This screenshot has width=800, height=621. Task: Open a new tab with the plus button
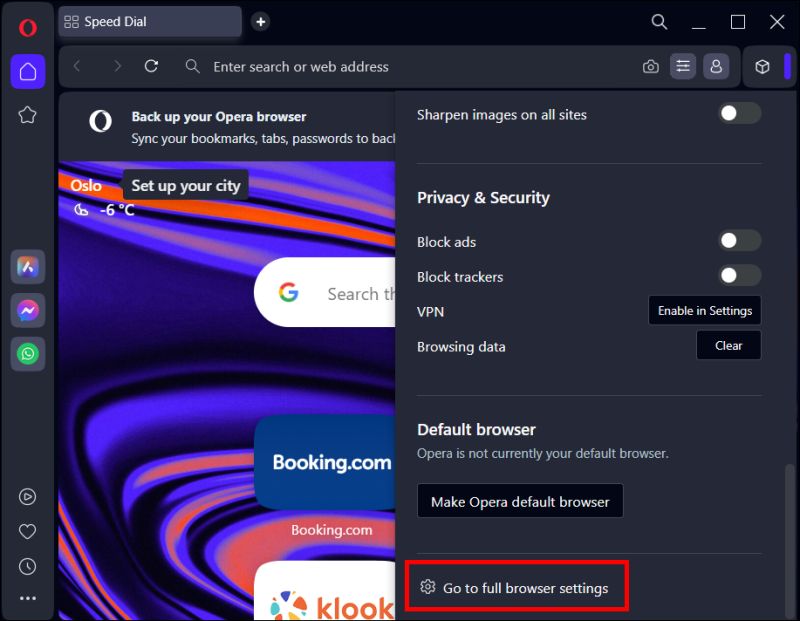click(x=260, y=21)
